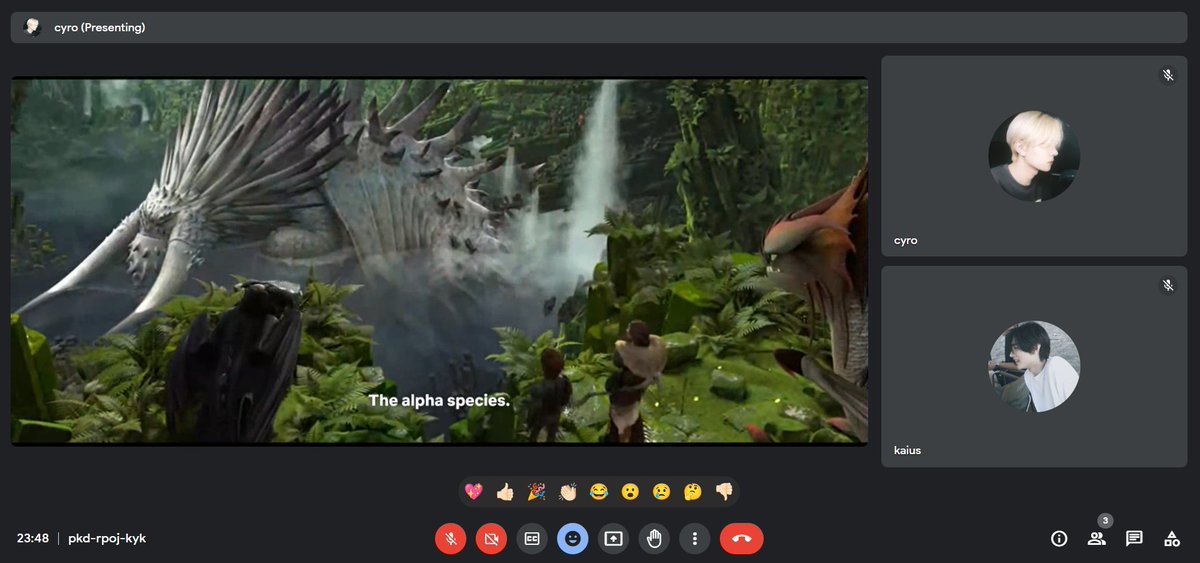The height and width of the screenshot is (563, 1200).
Task: Click the meeting code pkd-rpoj-kyk
Action: point(107,538)
